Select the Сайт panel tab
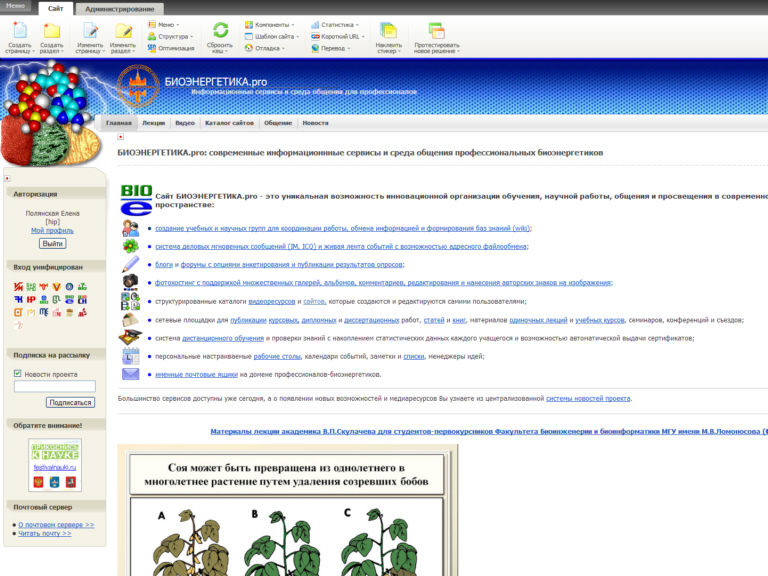 pos(55,8)
